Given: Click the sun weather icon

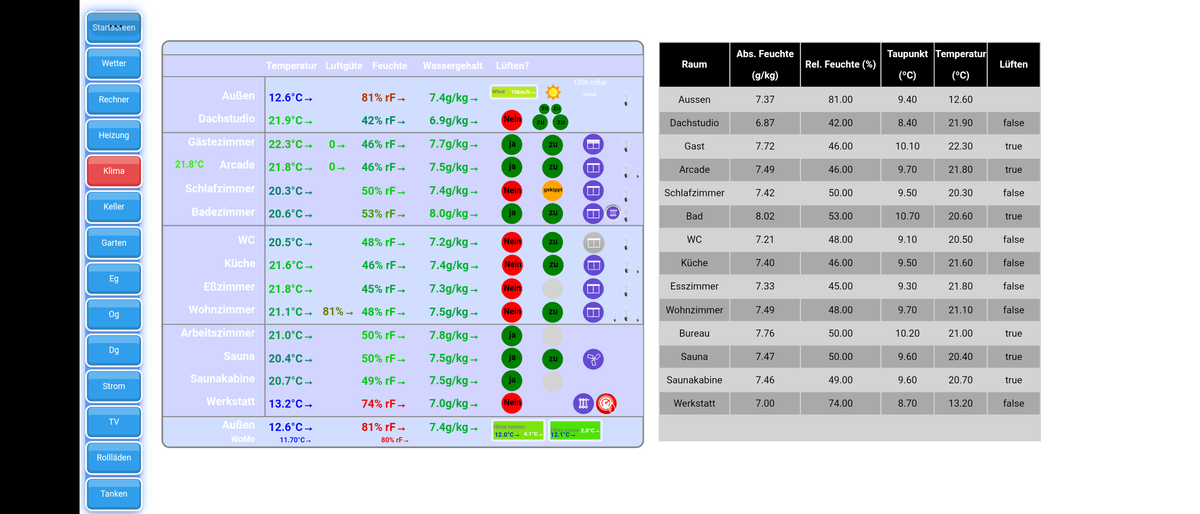Looking at the screenshot, I should coord(554,92).
